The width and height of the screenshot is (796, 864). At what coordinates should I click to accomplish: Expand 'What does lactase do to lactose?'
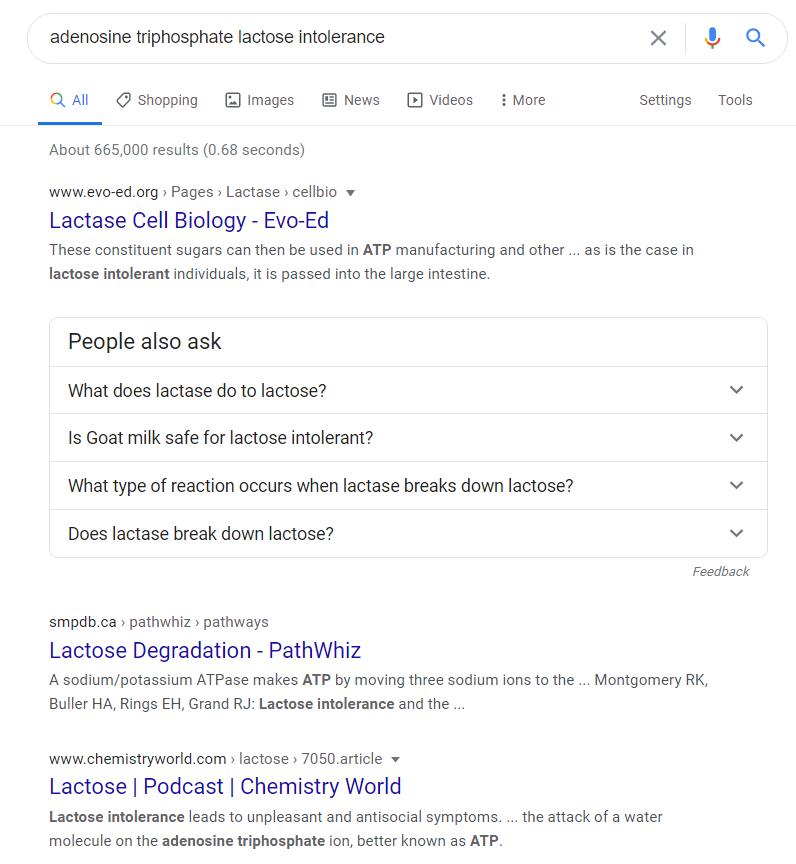tap(736, 390)
